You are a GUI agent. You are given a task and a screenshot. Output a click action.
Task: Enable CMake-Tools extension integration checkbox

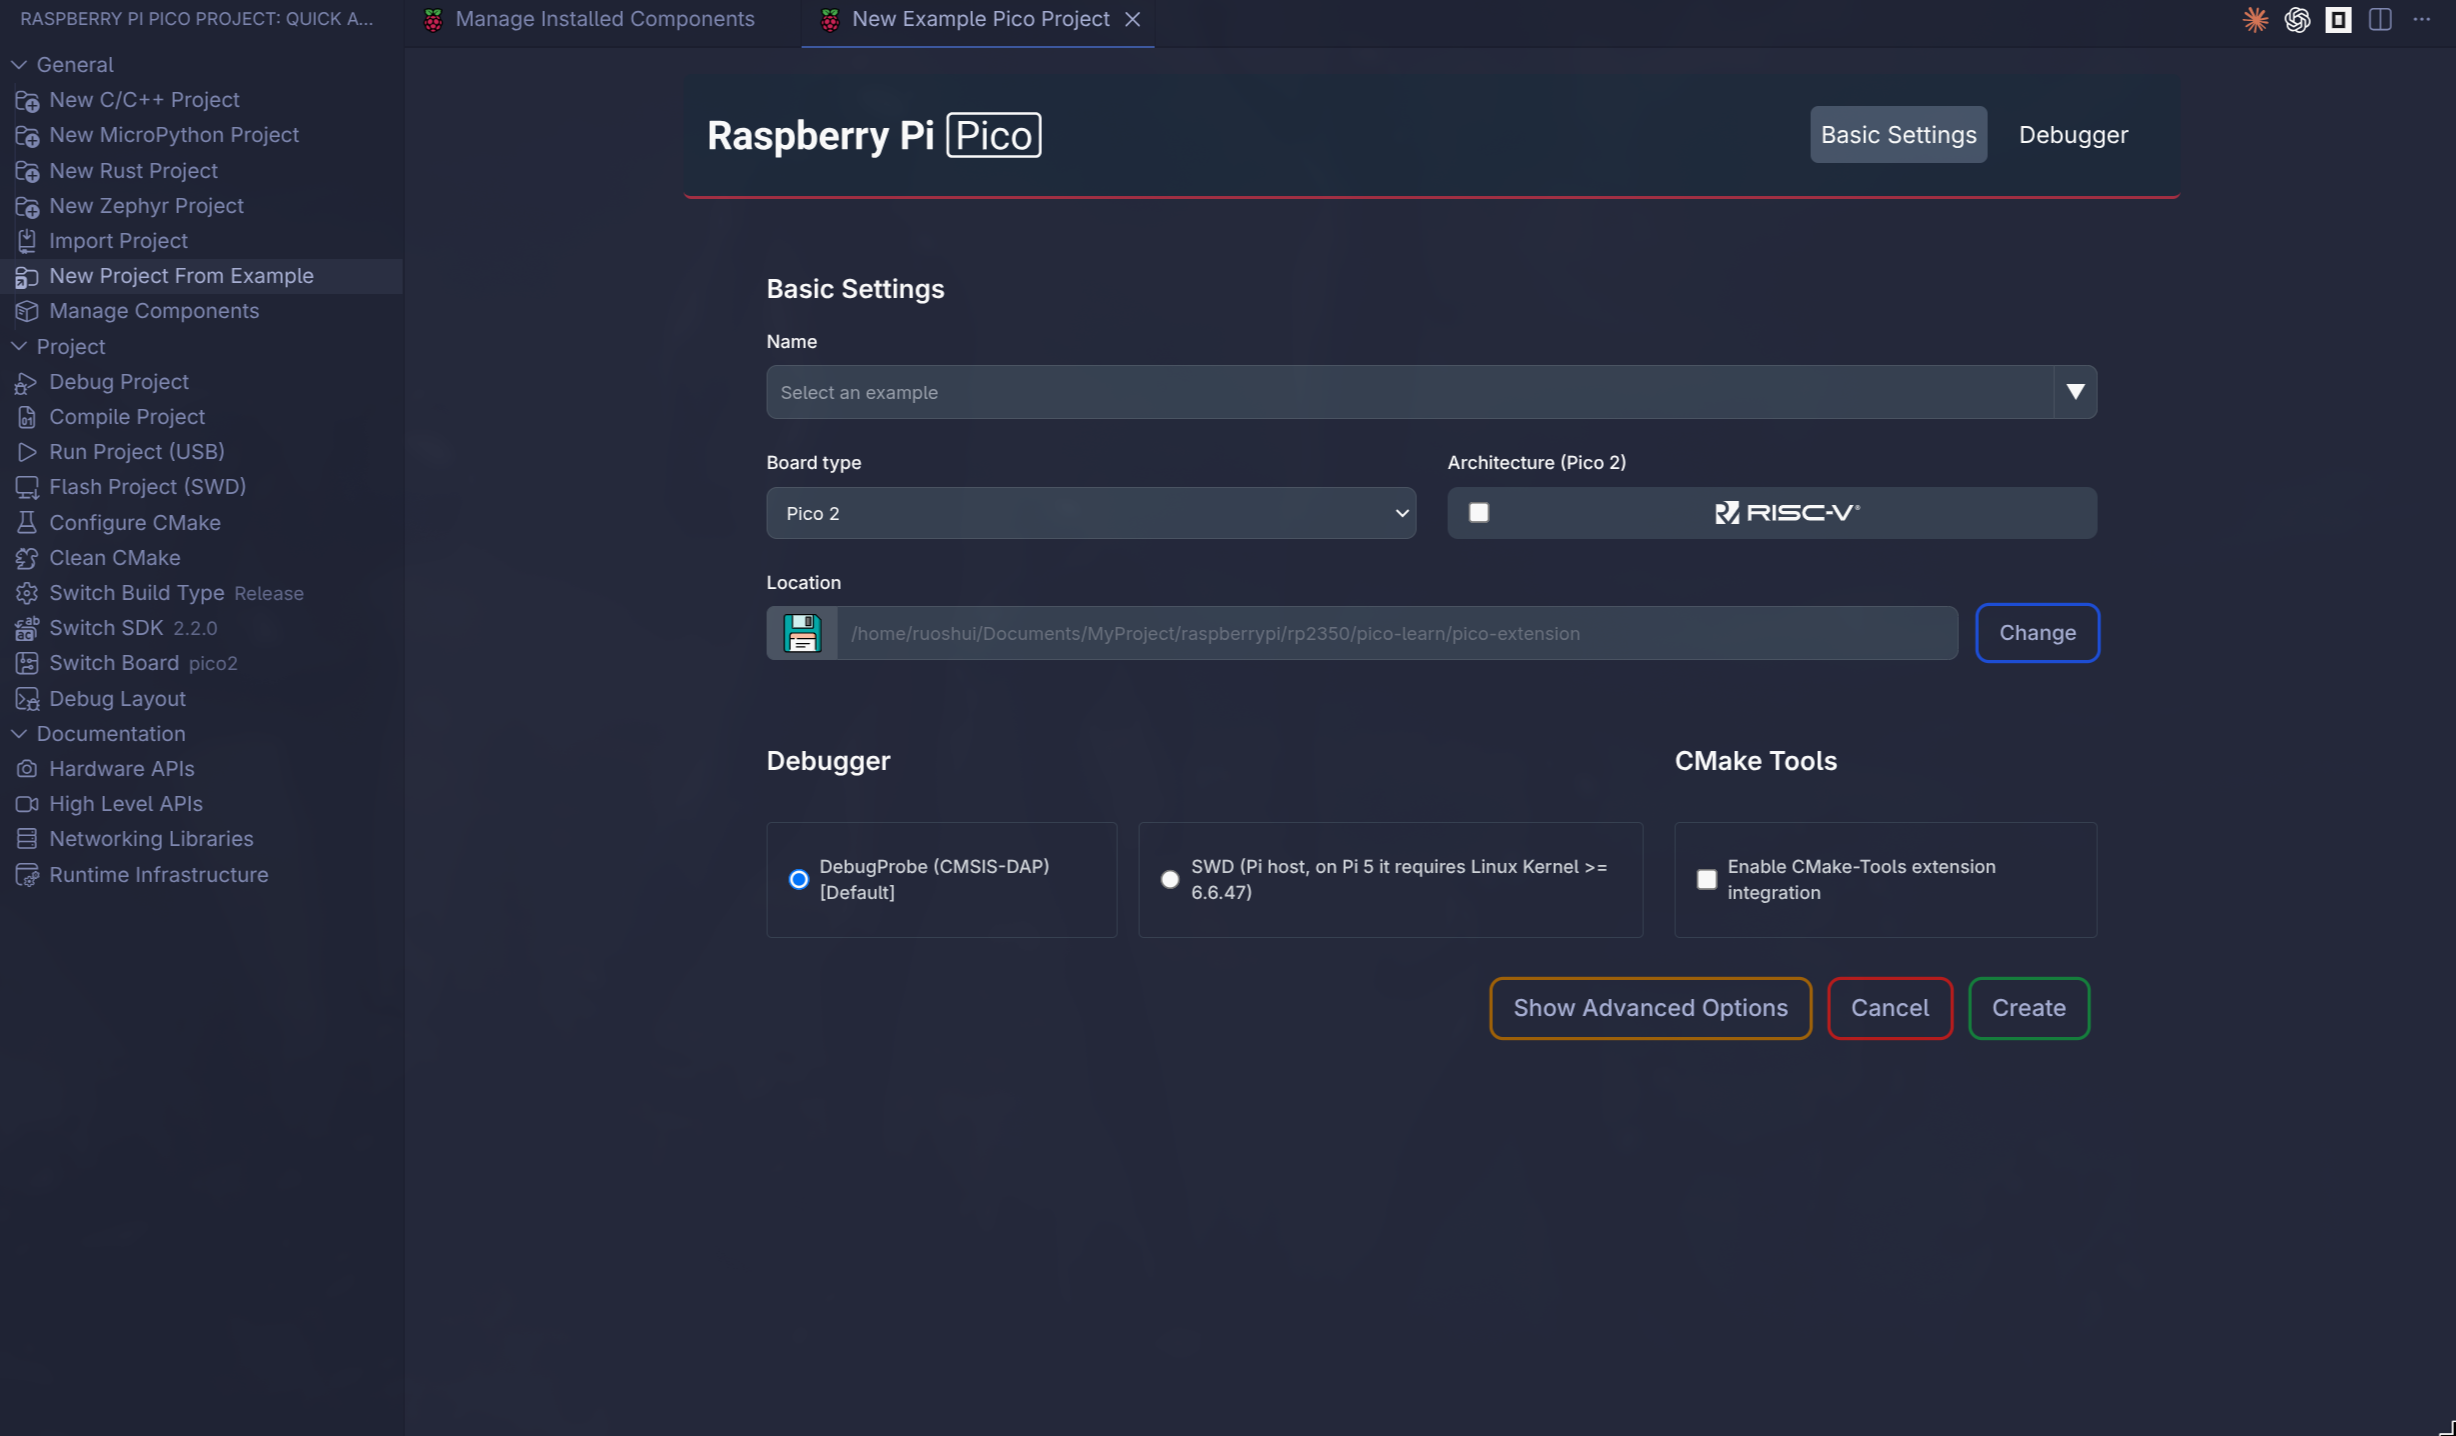tap(1706, 879)
